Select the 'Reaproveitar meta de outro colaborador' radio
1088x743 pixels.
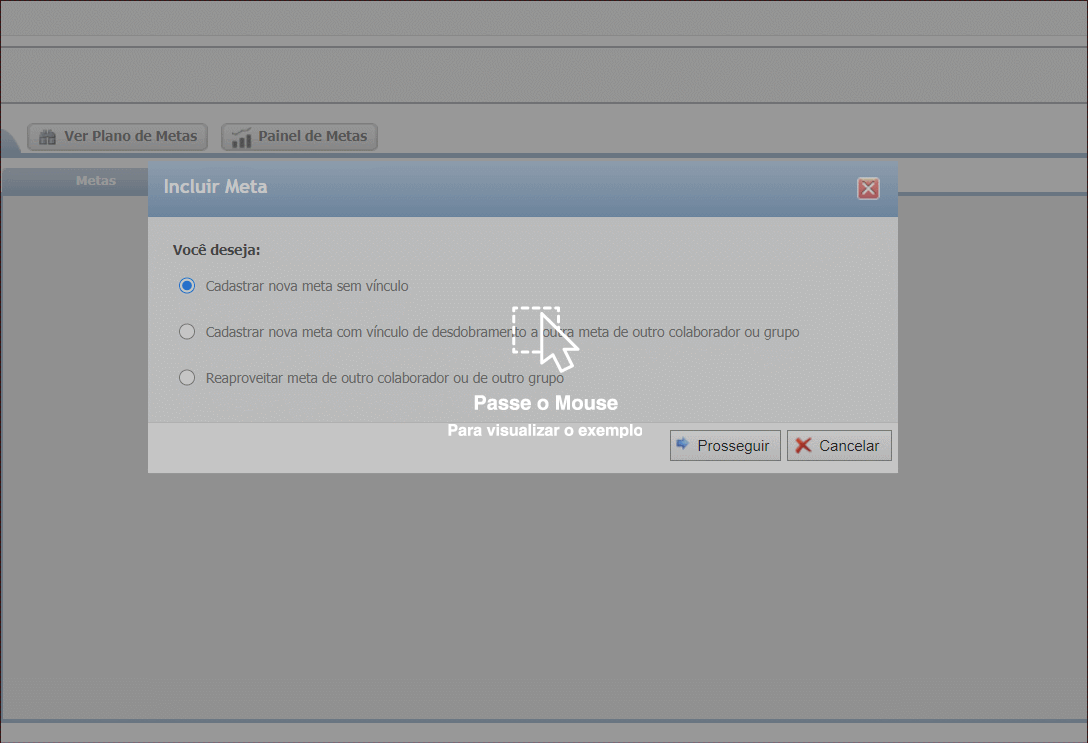(x=187, y=378)
